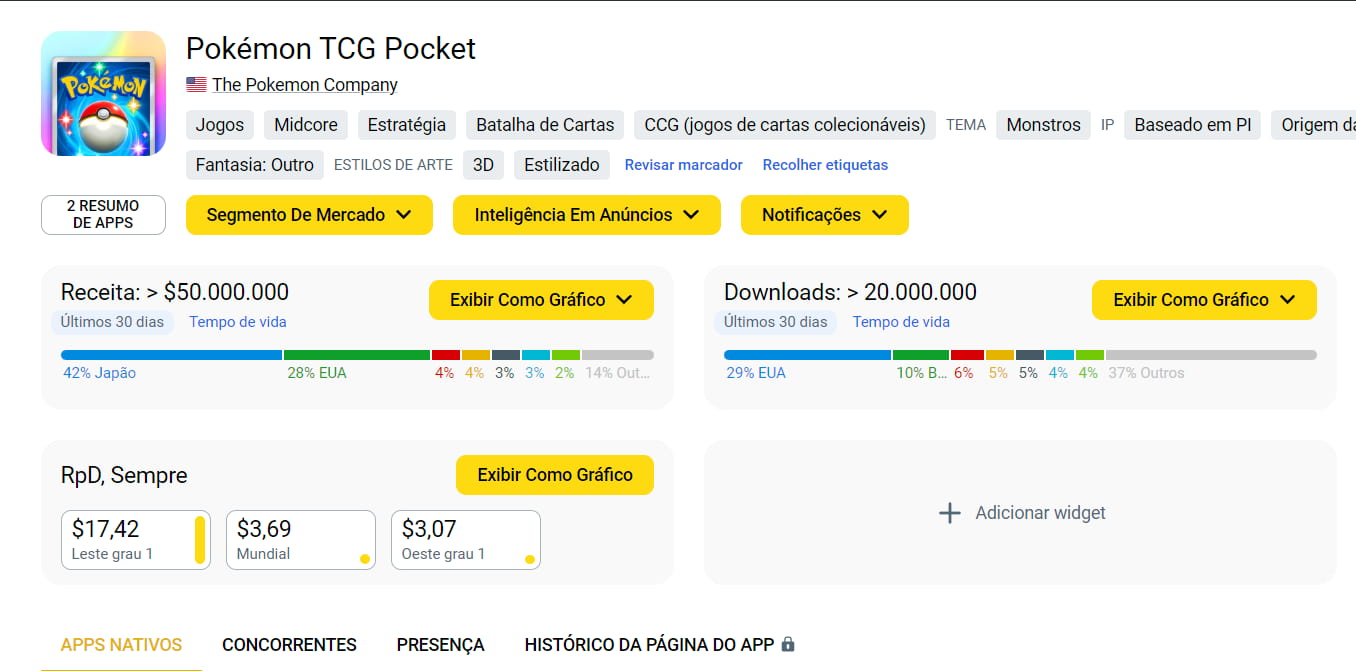Expand the Segmento De Mercado dropdown

pyautogui.click(x=309, y=215)
